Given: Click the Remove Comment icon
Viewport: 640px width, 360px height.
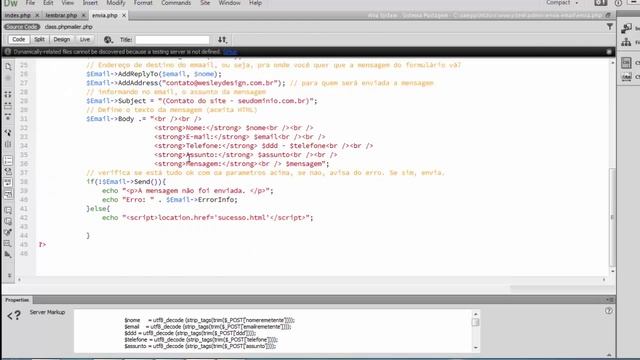Looking at the screenshot, I should [x=8, y=221].
